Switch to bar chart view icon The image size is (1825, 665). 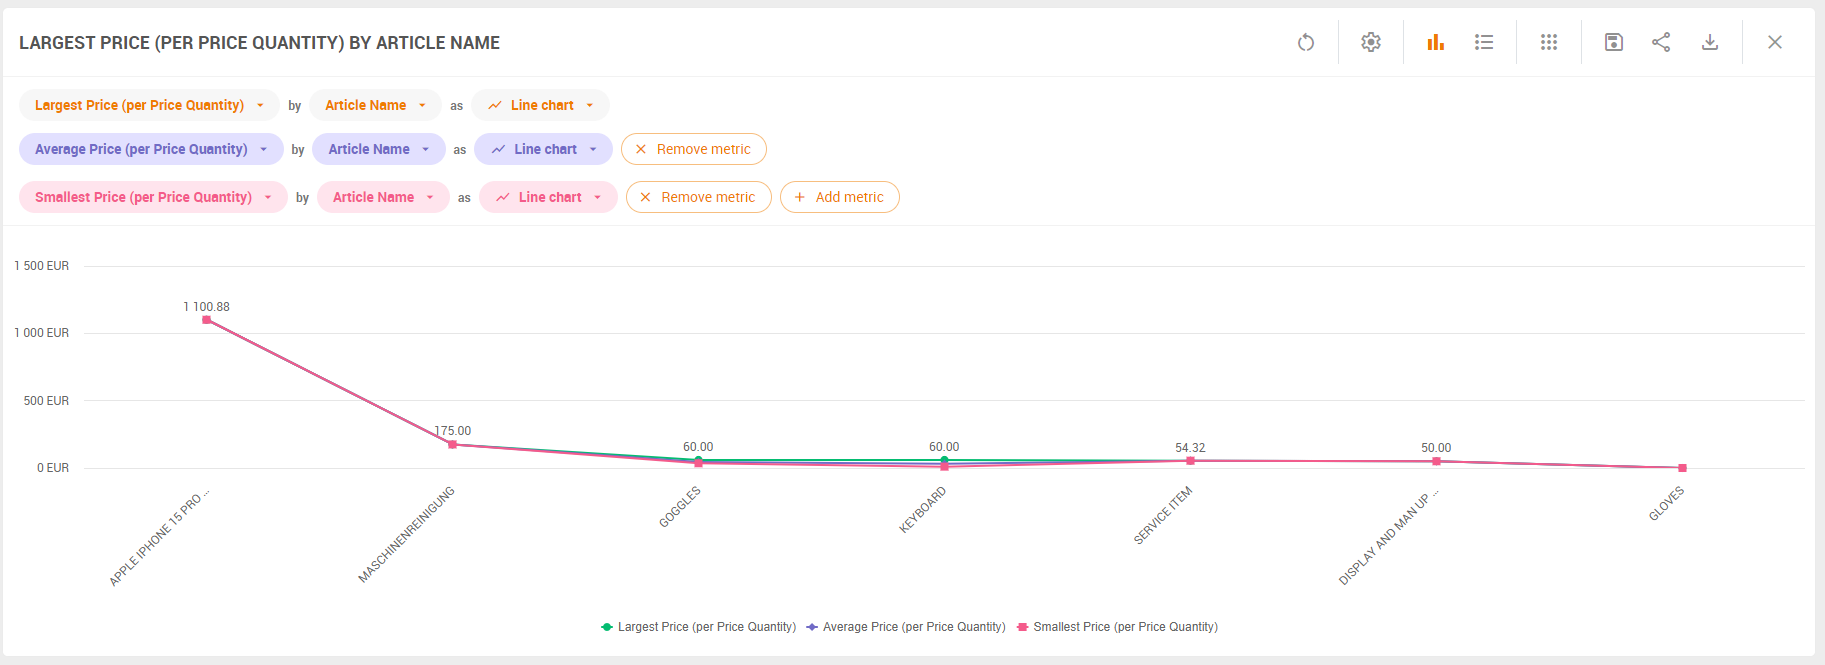[1435, 42]
